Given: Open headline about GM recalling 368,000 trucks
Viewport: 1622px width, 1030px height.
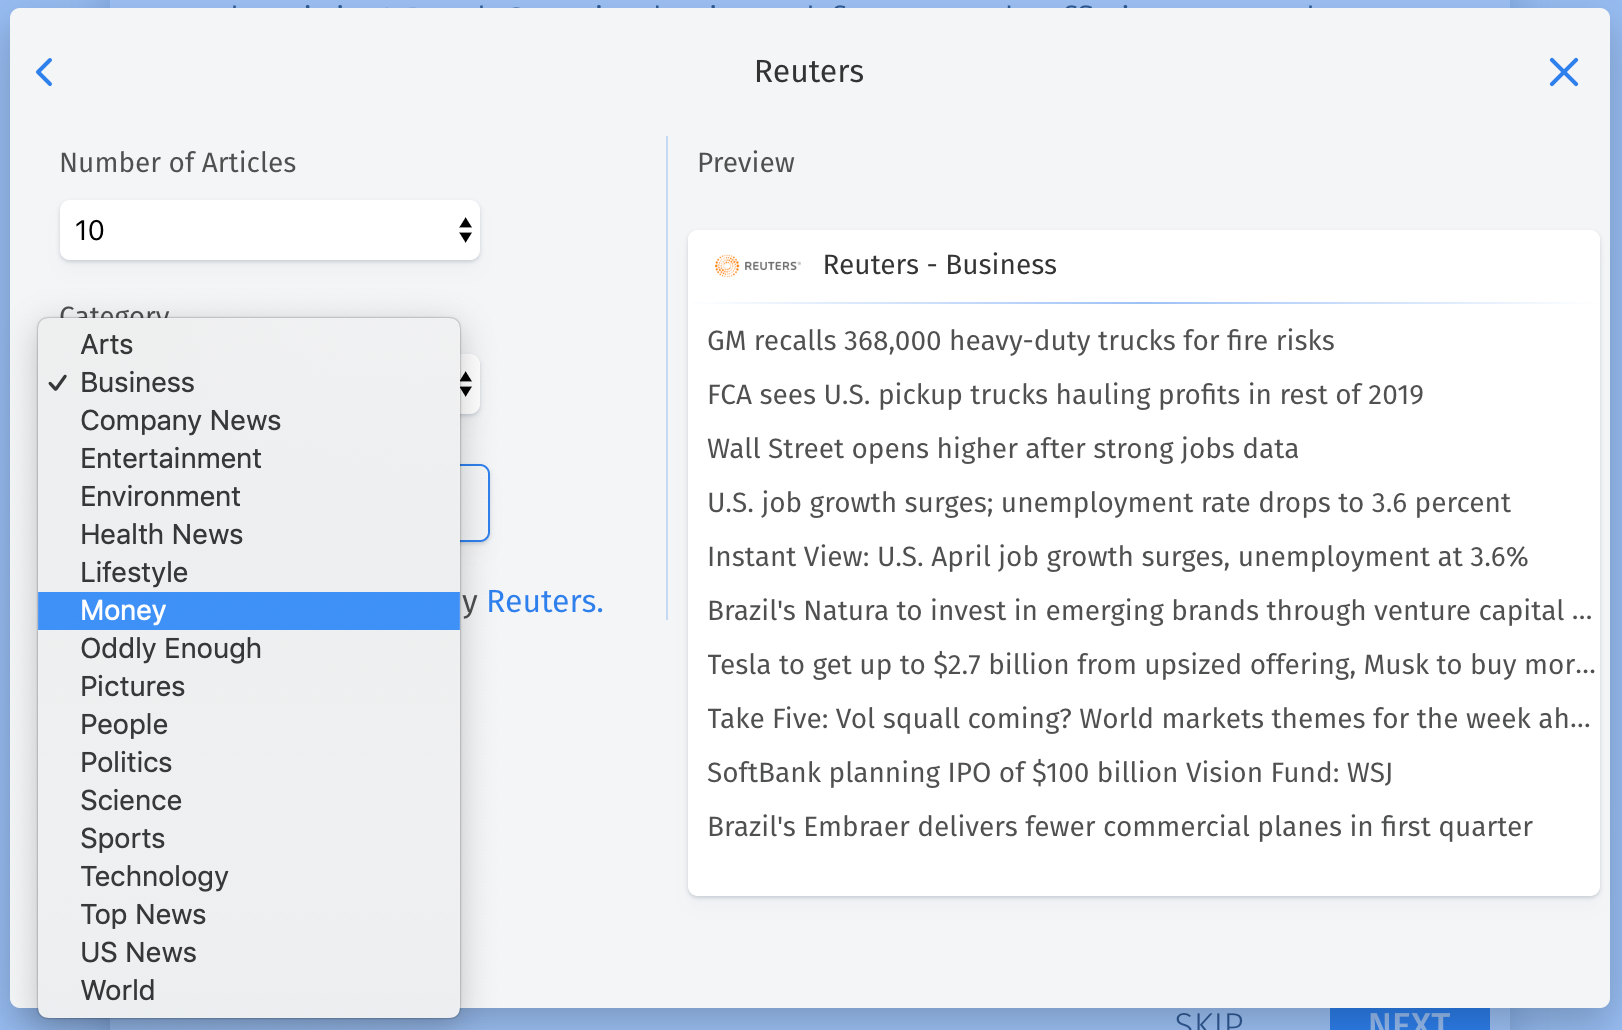Looking at the screenshot, I should pyautogui.click(x=1021, y=341).
